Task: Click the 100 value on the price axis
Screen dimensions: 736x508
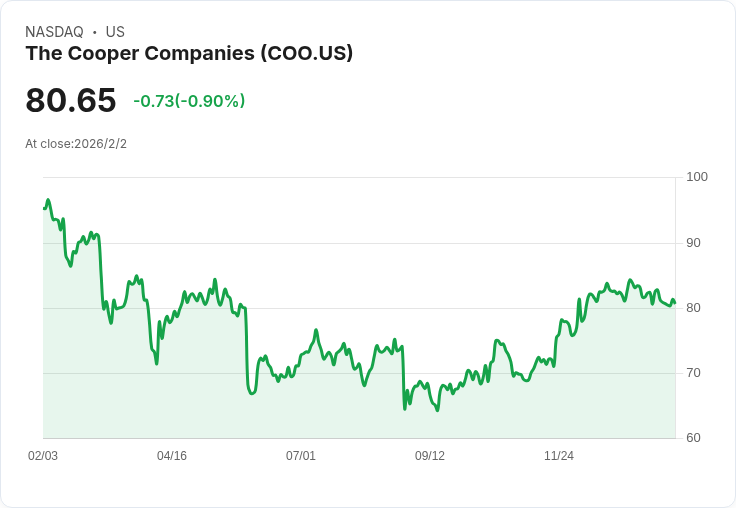Action: (x=697, y=177)
